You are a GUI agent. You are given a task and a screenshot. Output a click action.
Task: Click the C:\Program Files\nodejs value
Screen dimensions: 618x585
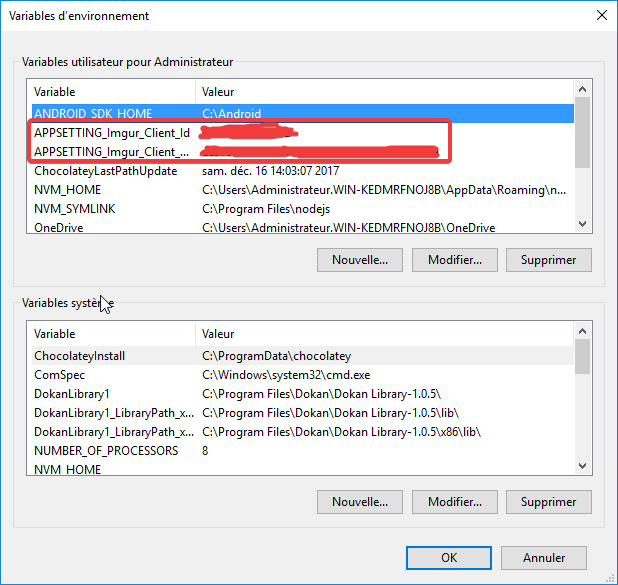[x=266, y=209]
